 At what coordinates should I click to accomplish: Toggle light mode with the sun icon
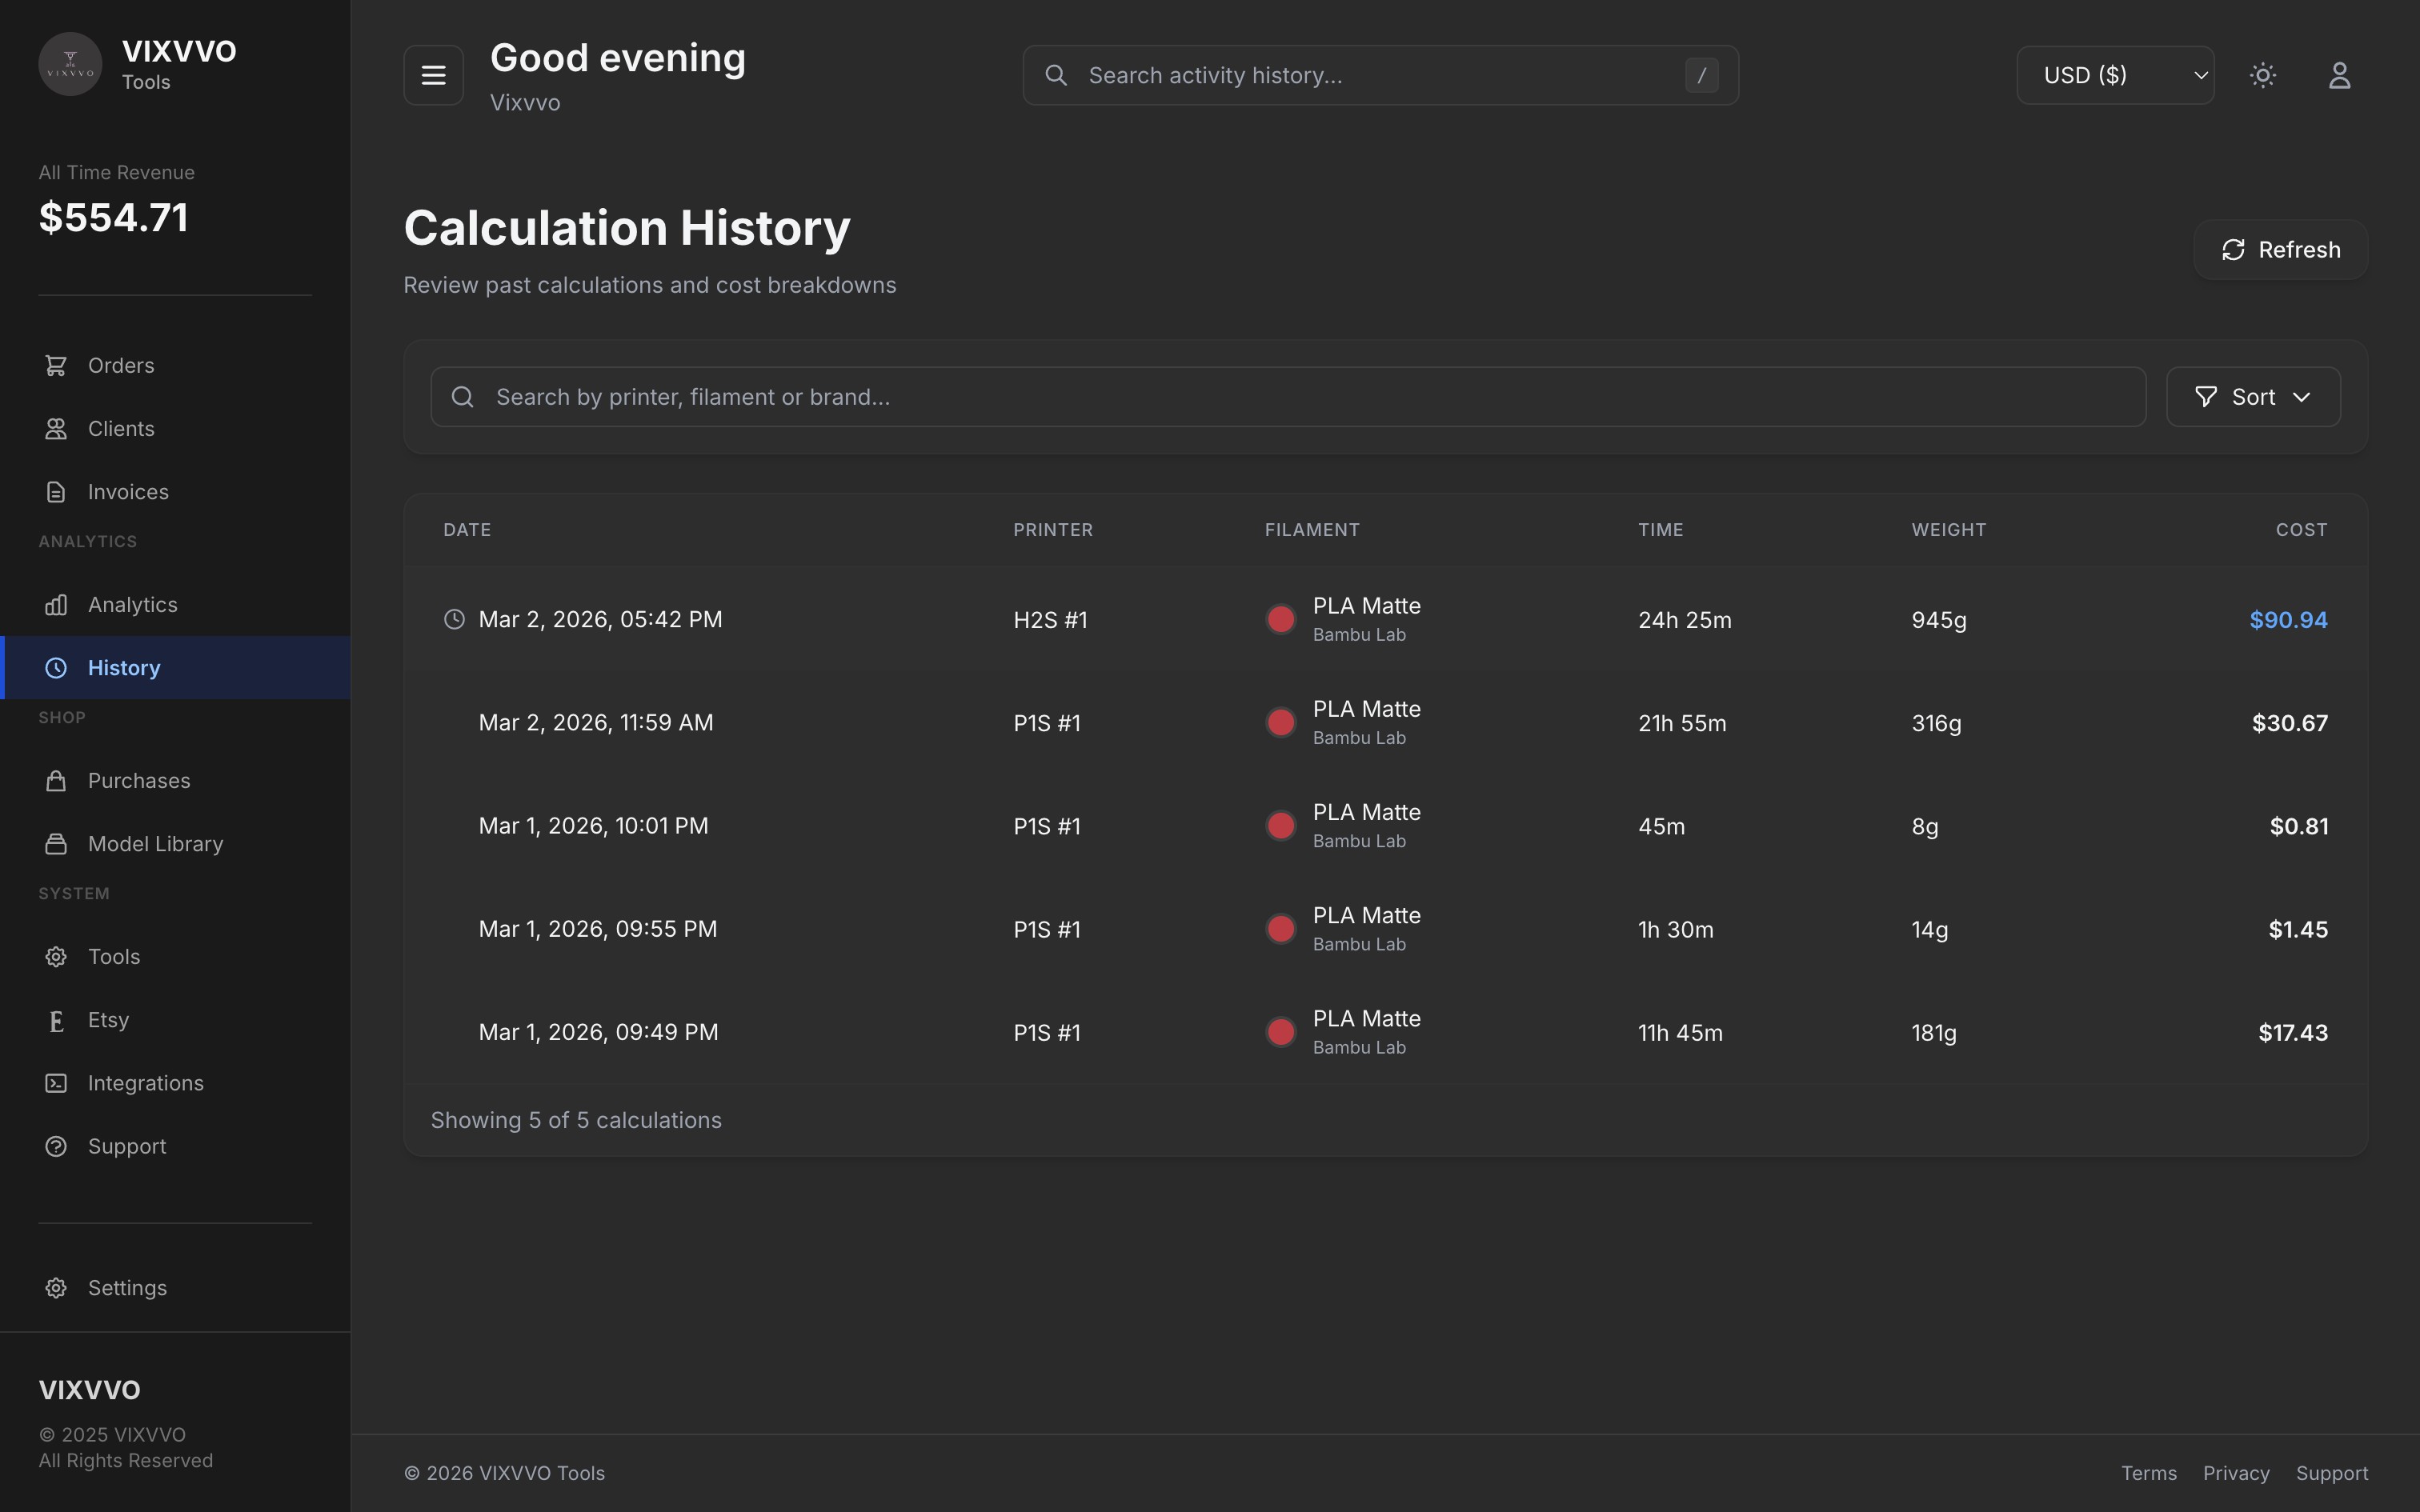(x=2263, y=74)
